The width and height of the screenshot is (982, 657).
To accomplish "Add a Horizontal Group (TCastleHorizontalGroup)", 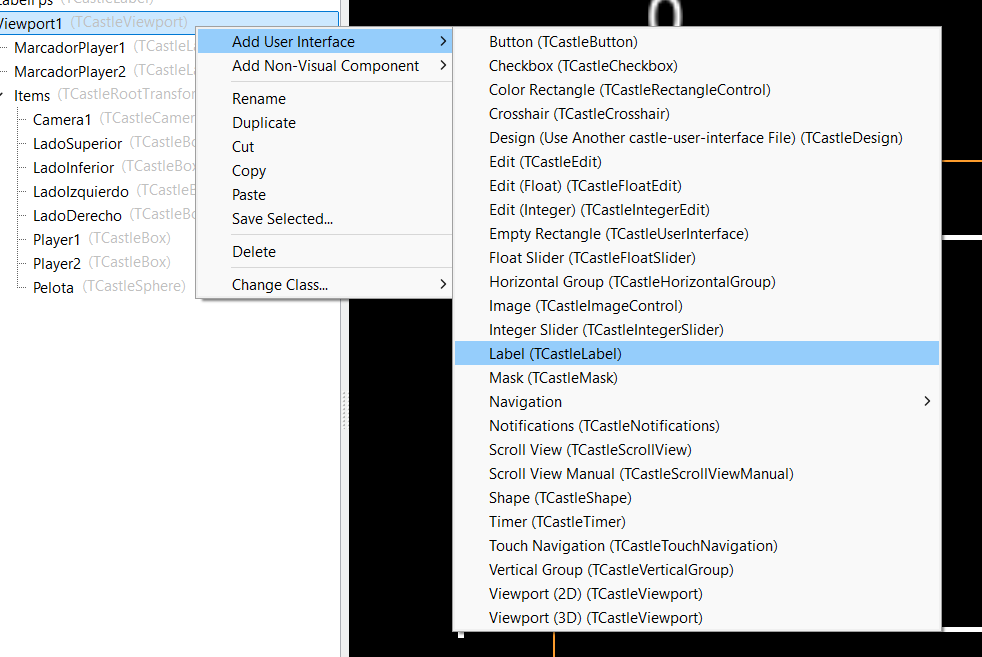I will pyautogui.click(x=697, y=282).
